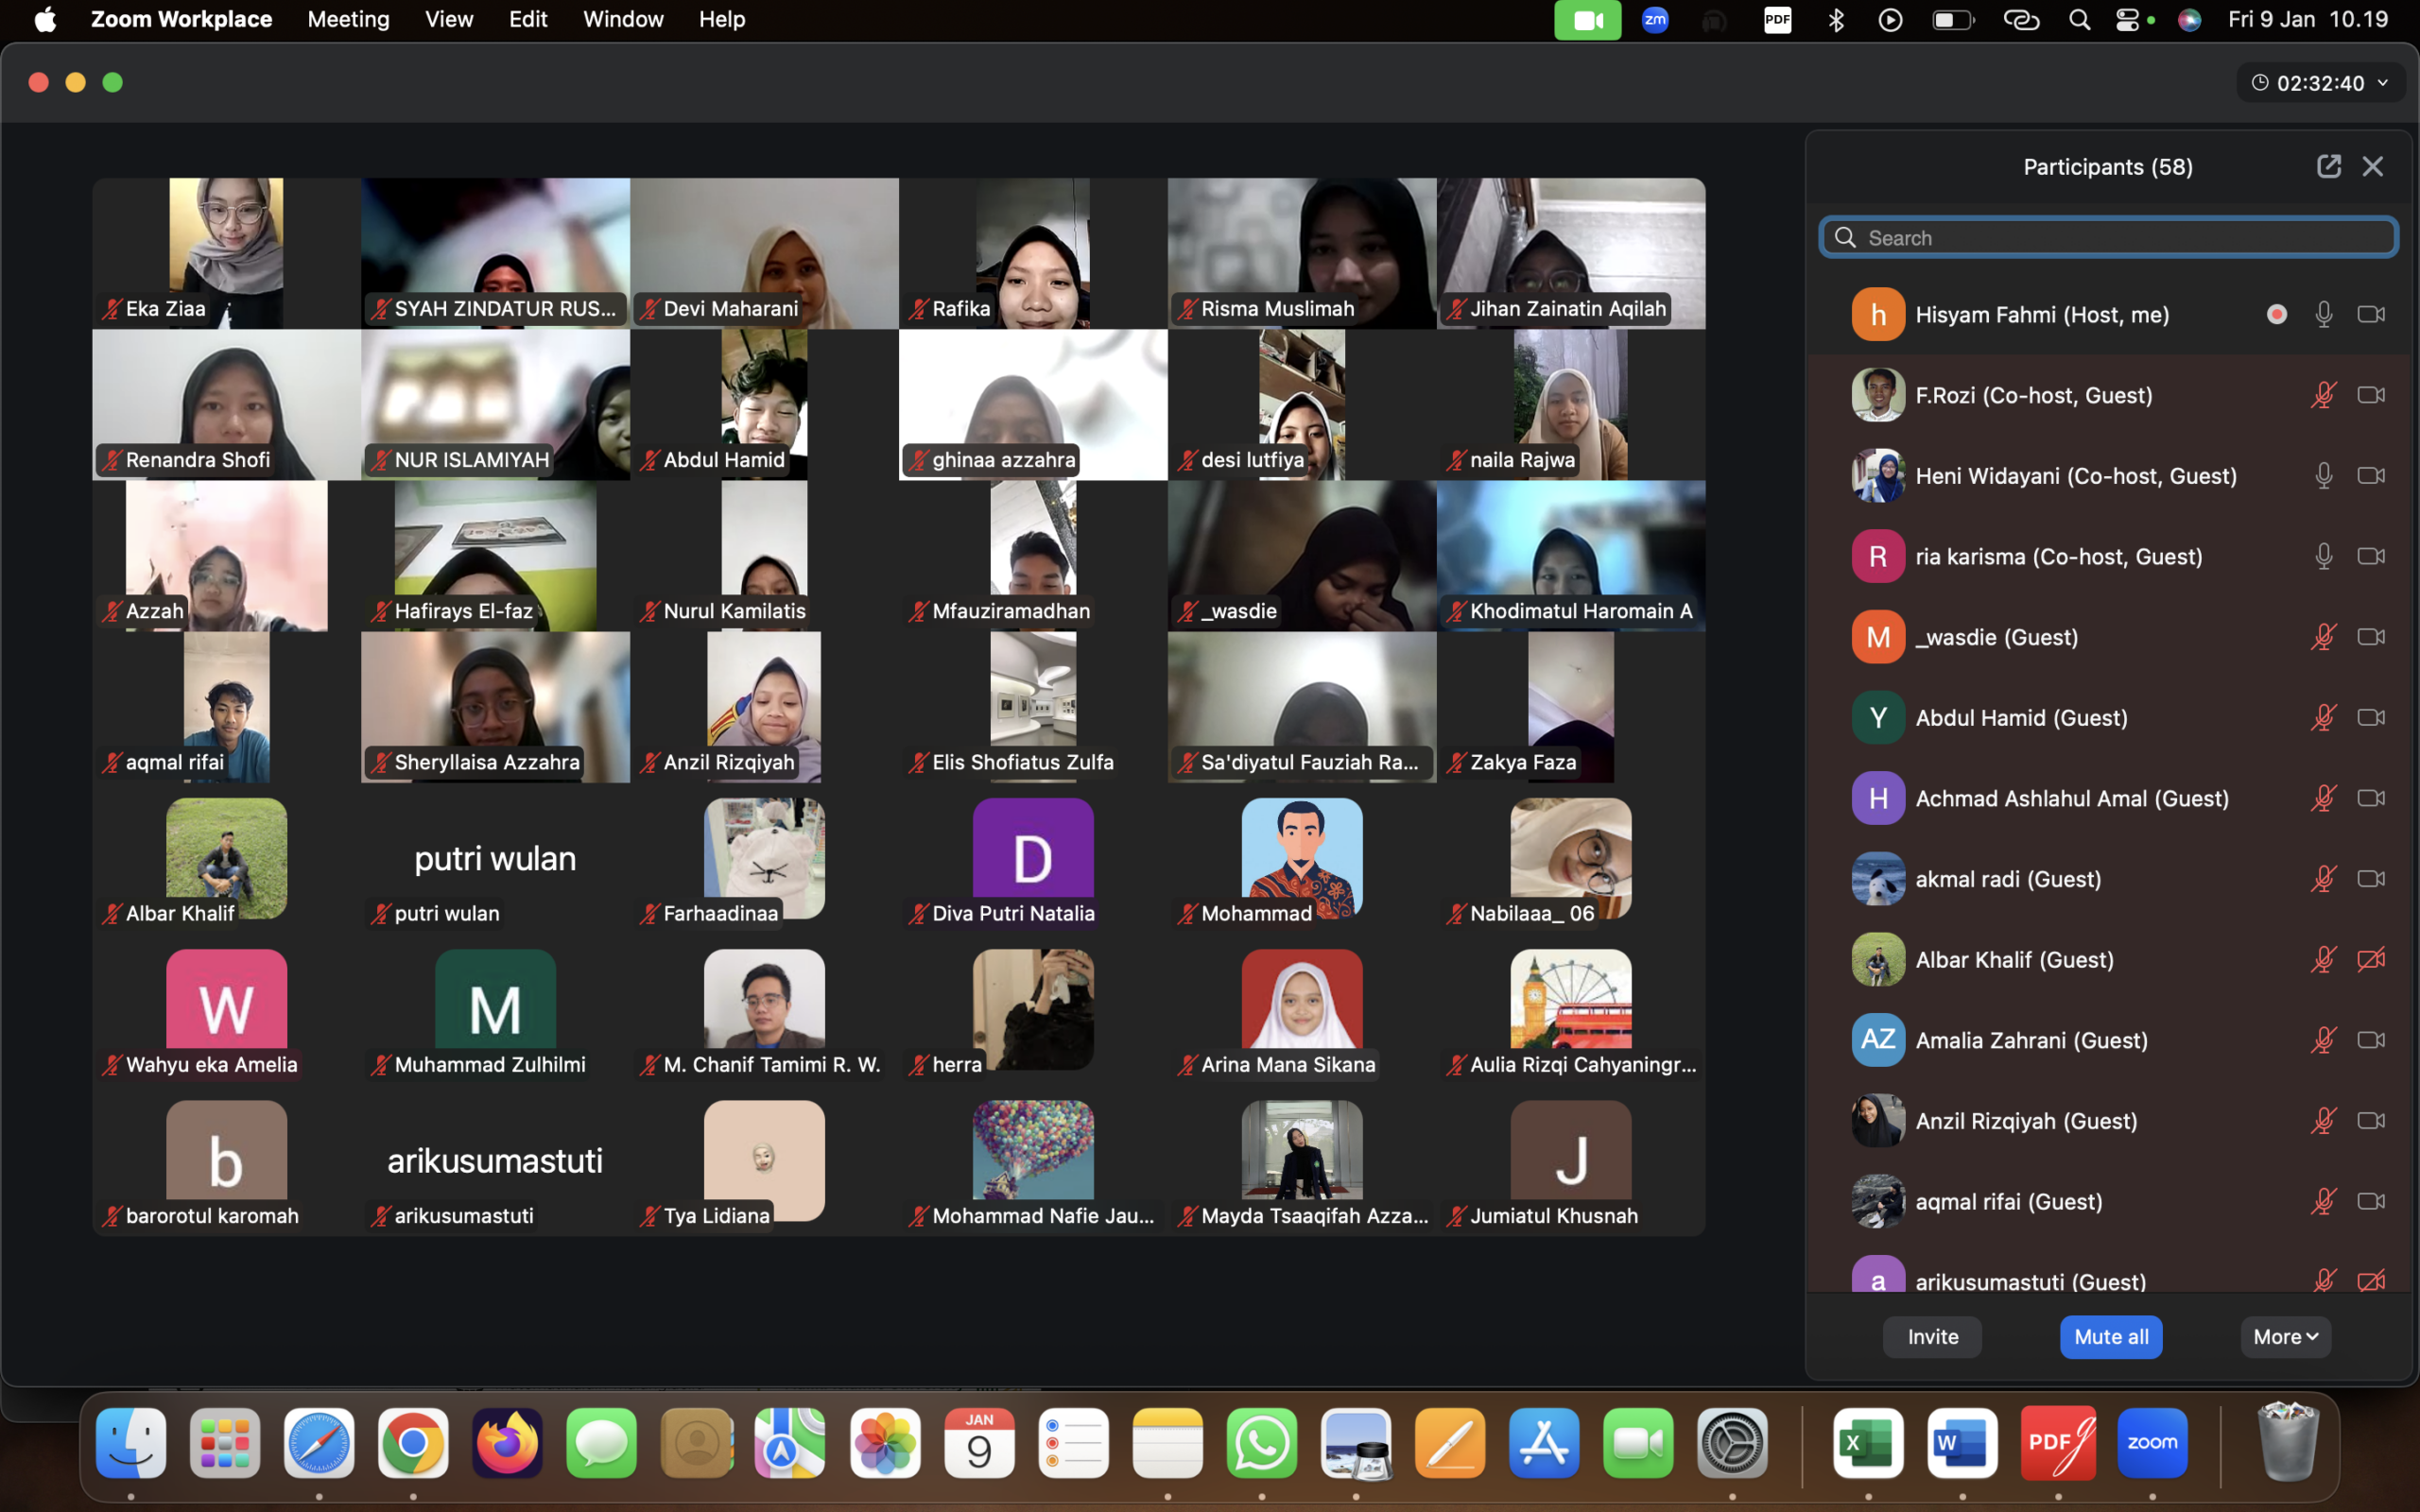
Task: Expand the meeting timer dropdown
Action: 2383,83
